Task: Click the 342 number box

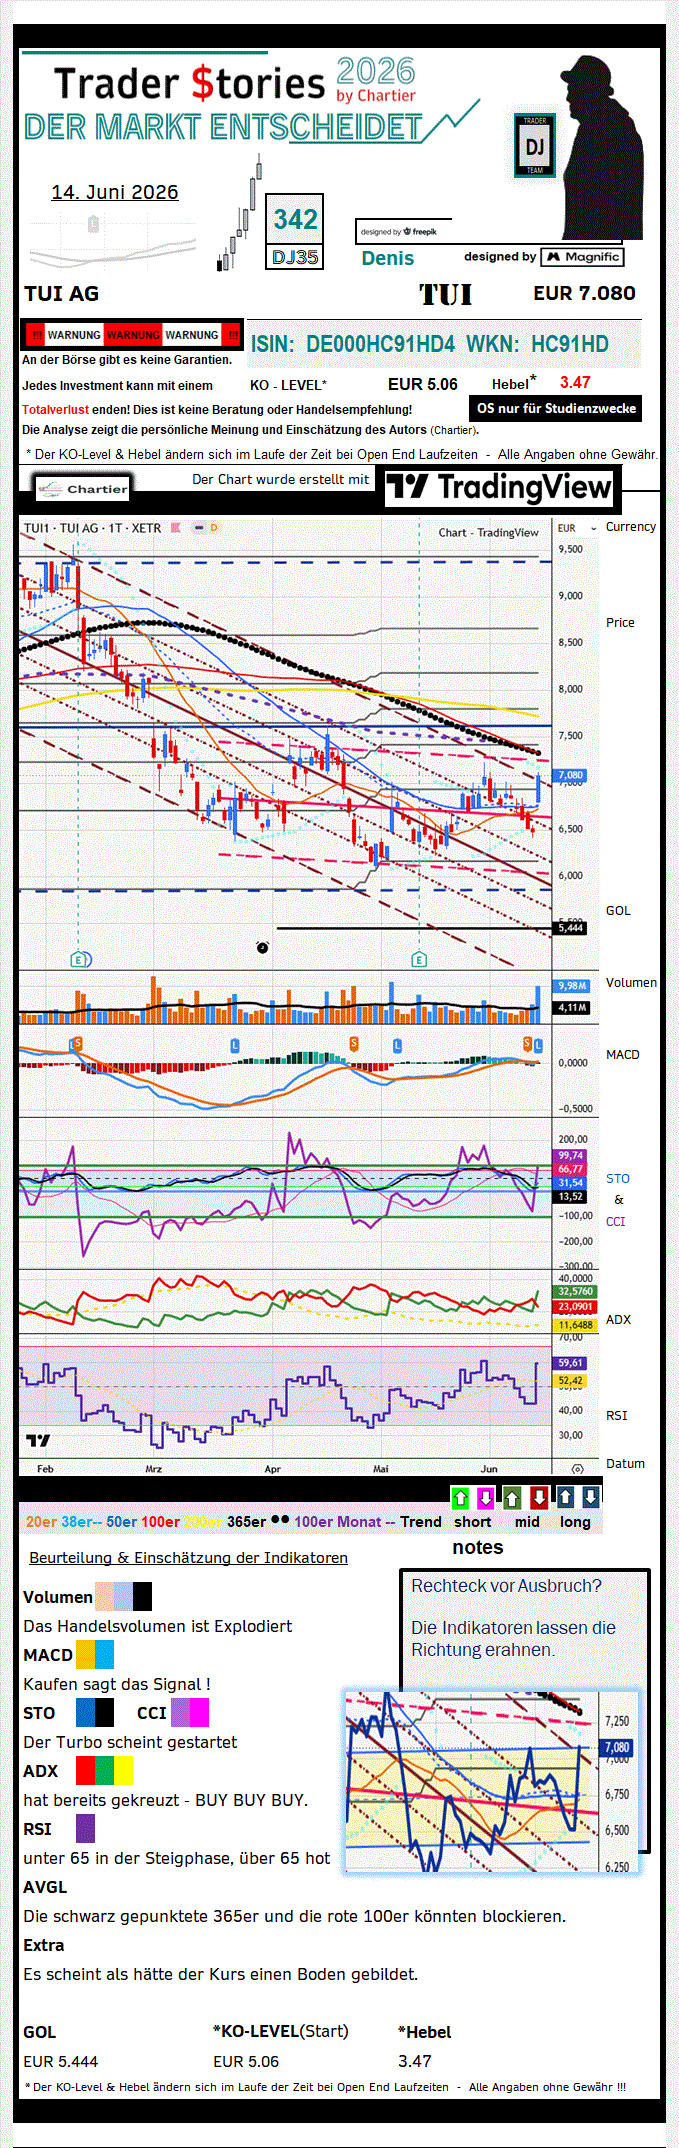Action: coord(295,219)
